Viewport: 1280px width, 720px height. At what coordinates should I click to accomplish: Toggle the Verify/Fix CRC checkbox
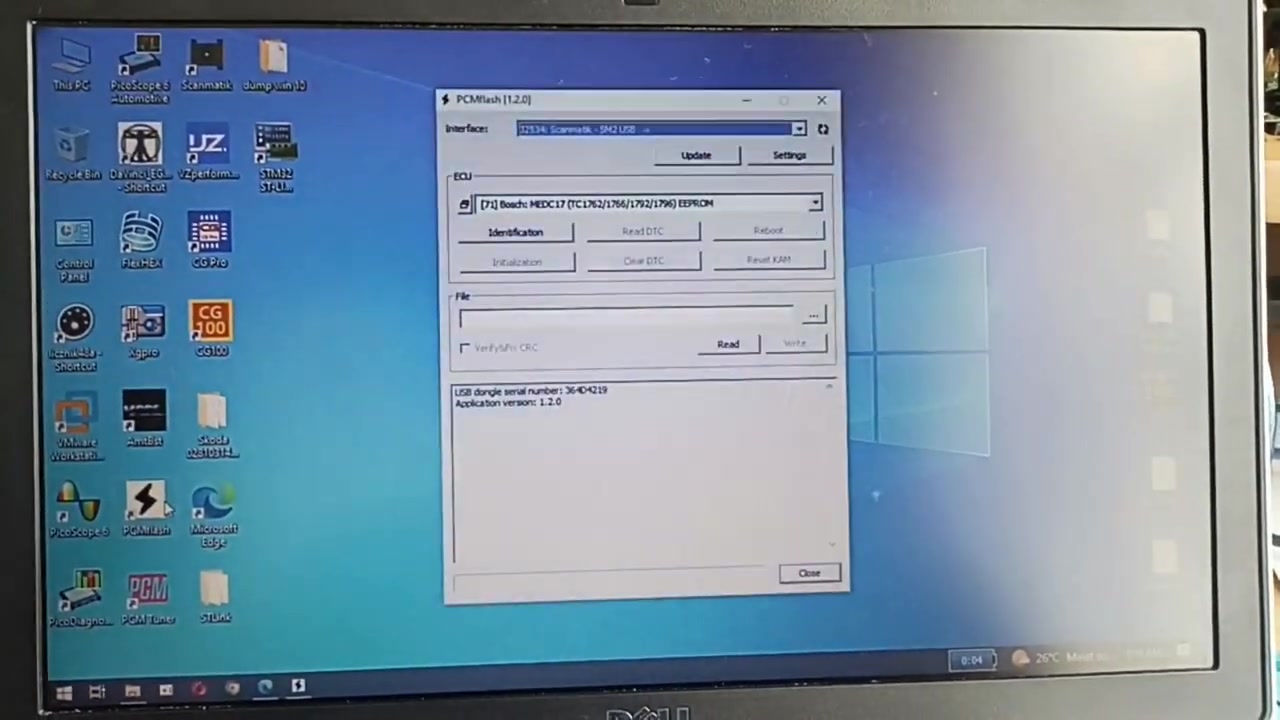[465, 348]
